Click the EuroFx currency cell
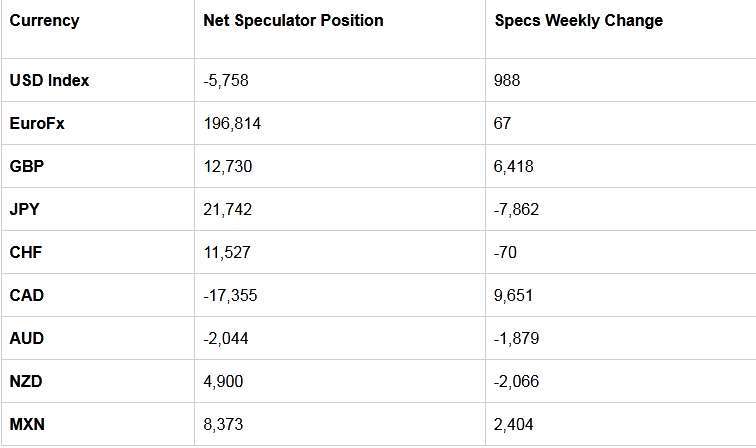Screen dimensions: 756x448 pos(37,123)
